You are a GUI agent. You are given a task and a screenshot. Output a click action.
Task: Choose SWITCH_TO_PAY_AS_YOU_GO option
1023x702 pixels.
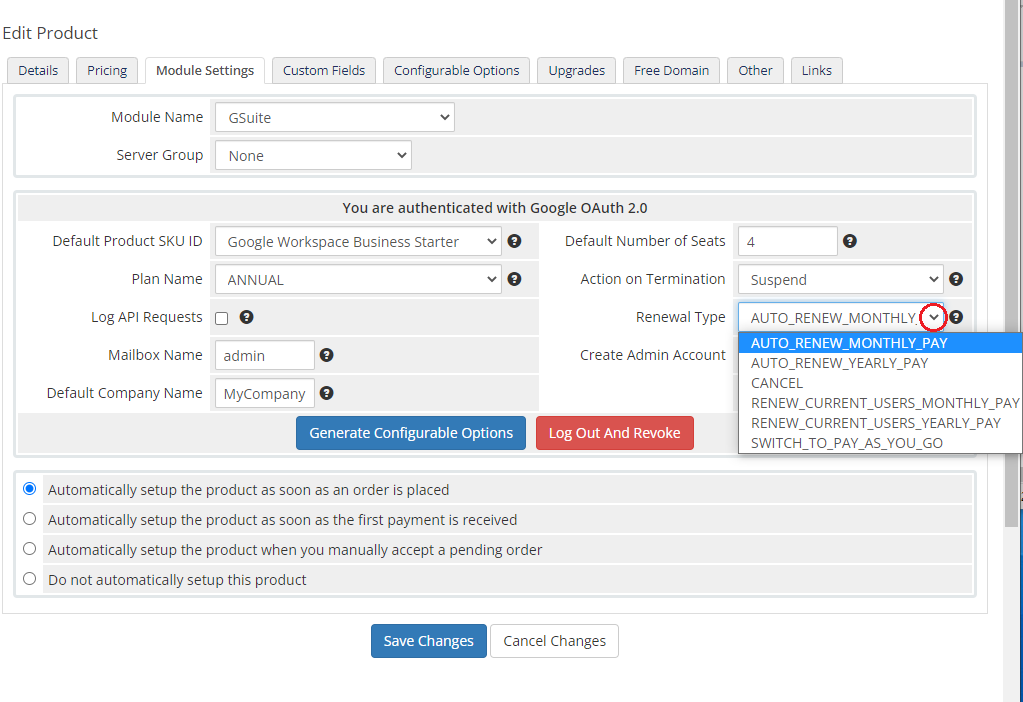[879, 443]
